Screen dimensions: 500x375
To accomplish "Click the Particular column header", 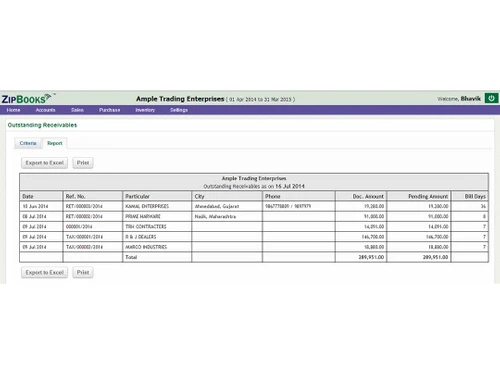I will [157, 196].
